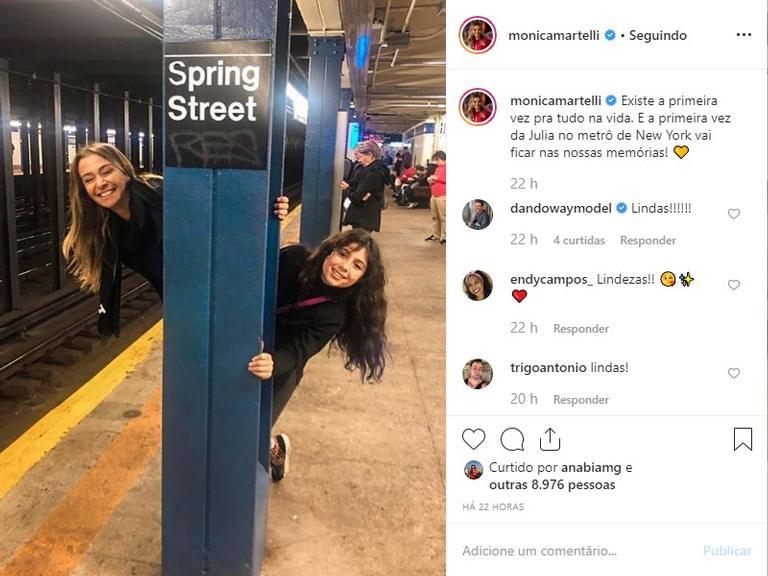Open list of outras 8.976 pessoas likes
The width and height of the screenshot is (768, 576).
click(x=552, y=485)
